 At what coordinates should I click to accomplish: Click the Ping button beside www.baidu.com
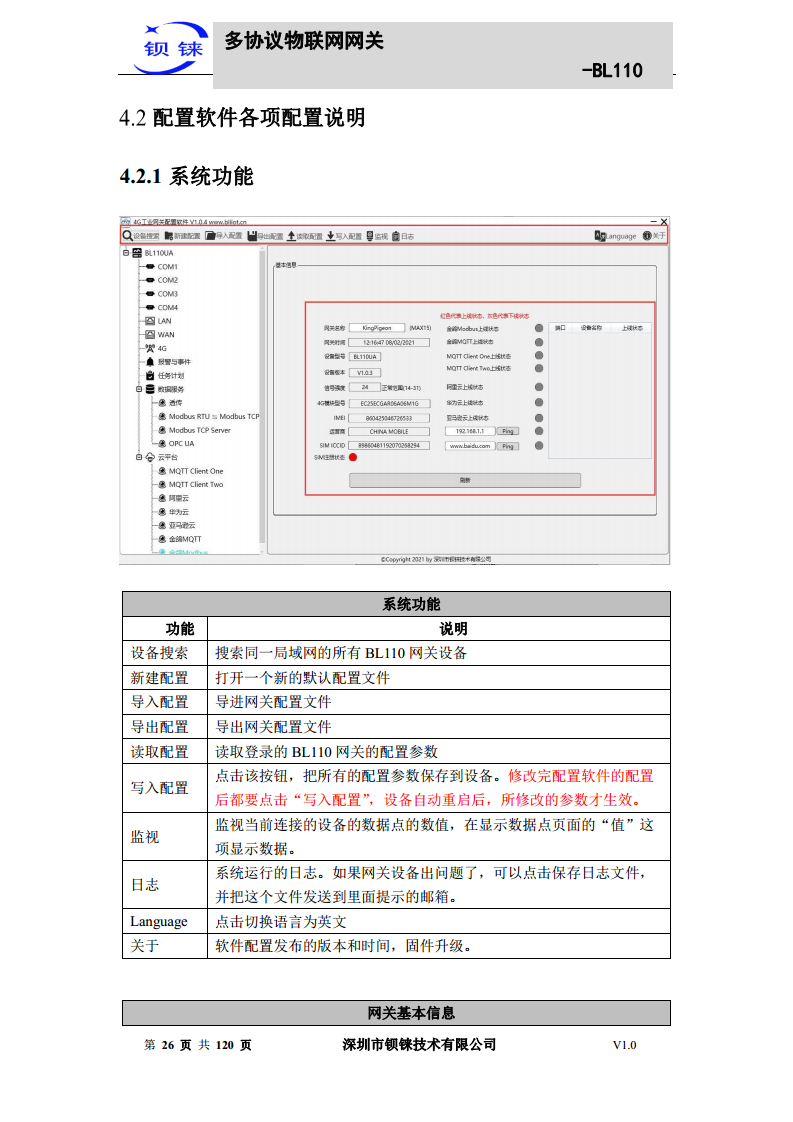[507, 446]
